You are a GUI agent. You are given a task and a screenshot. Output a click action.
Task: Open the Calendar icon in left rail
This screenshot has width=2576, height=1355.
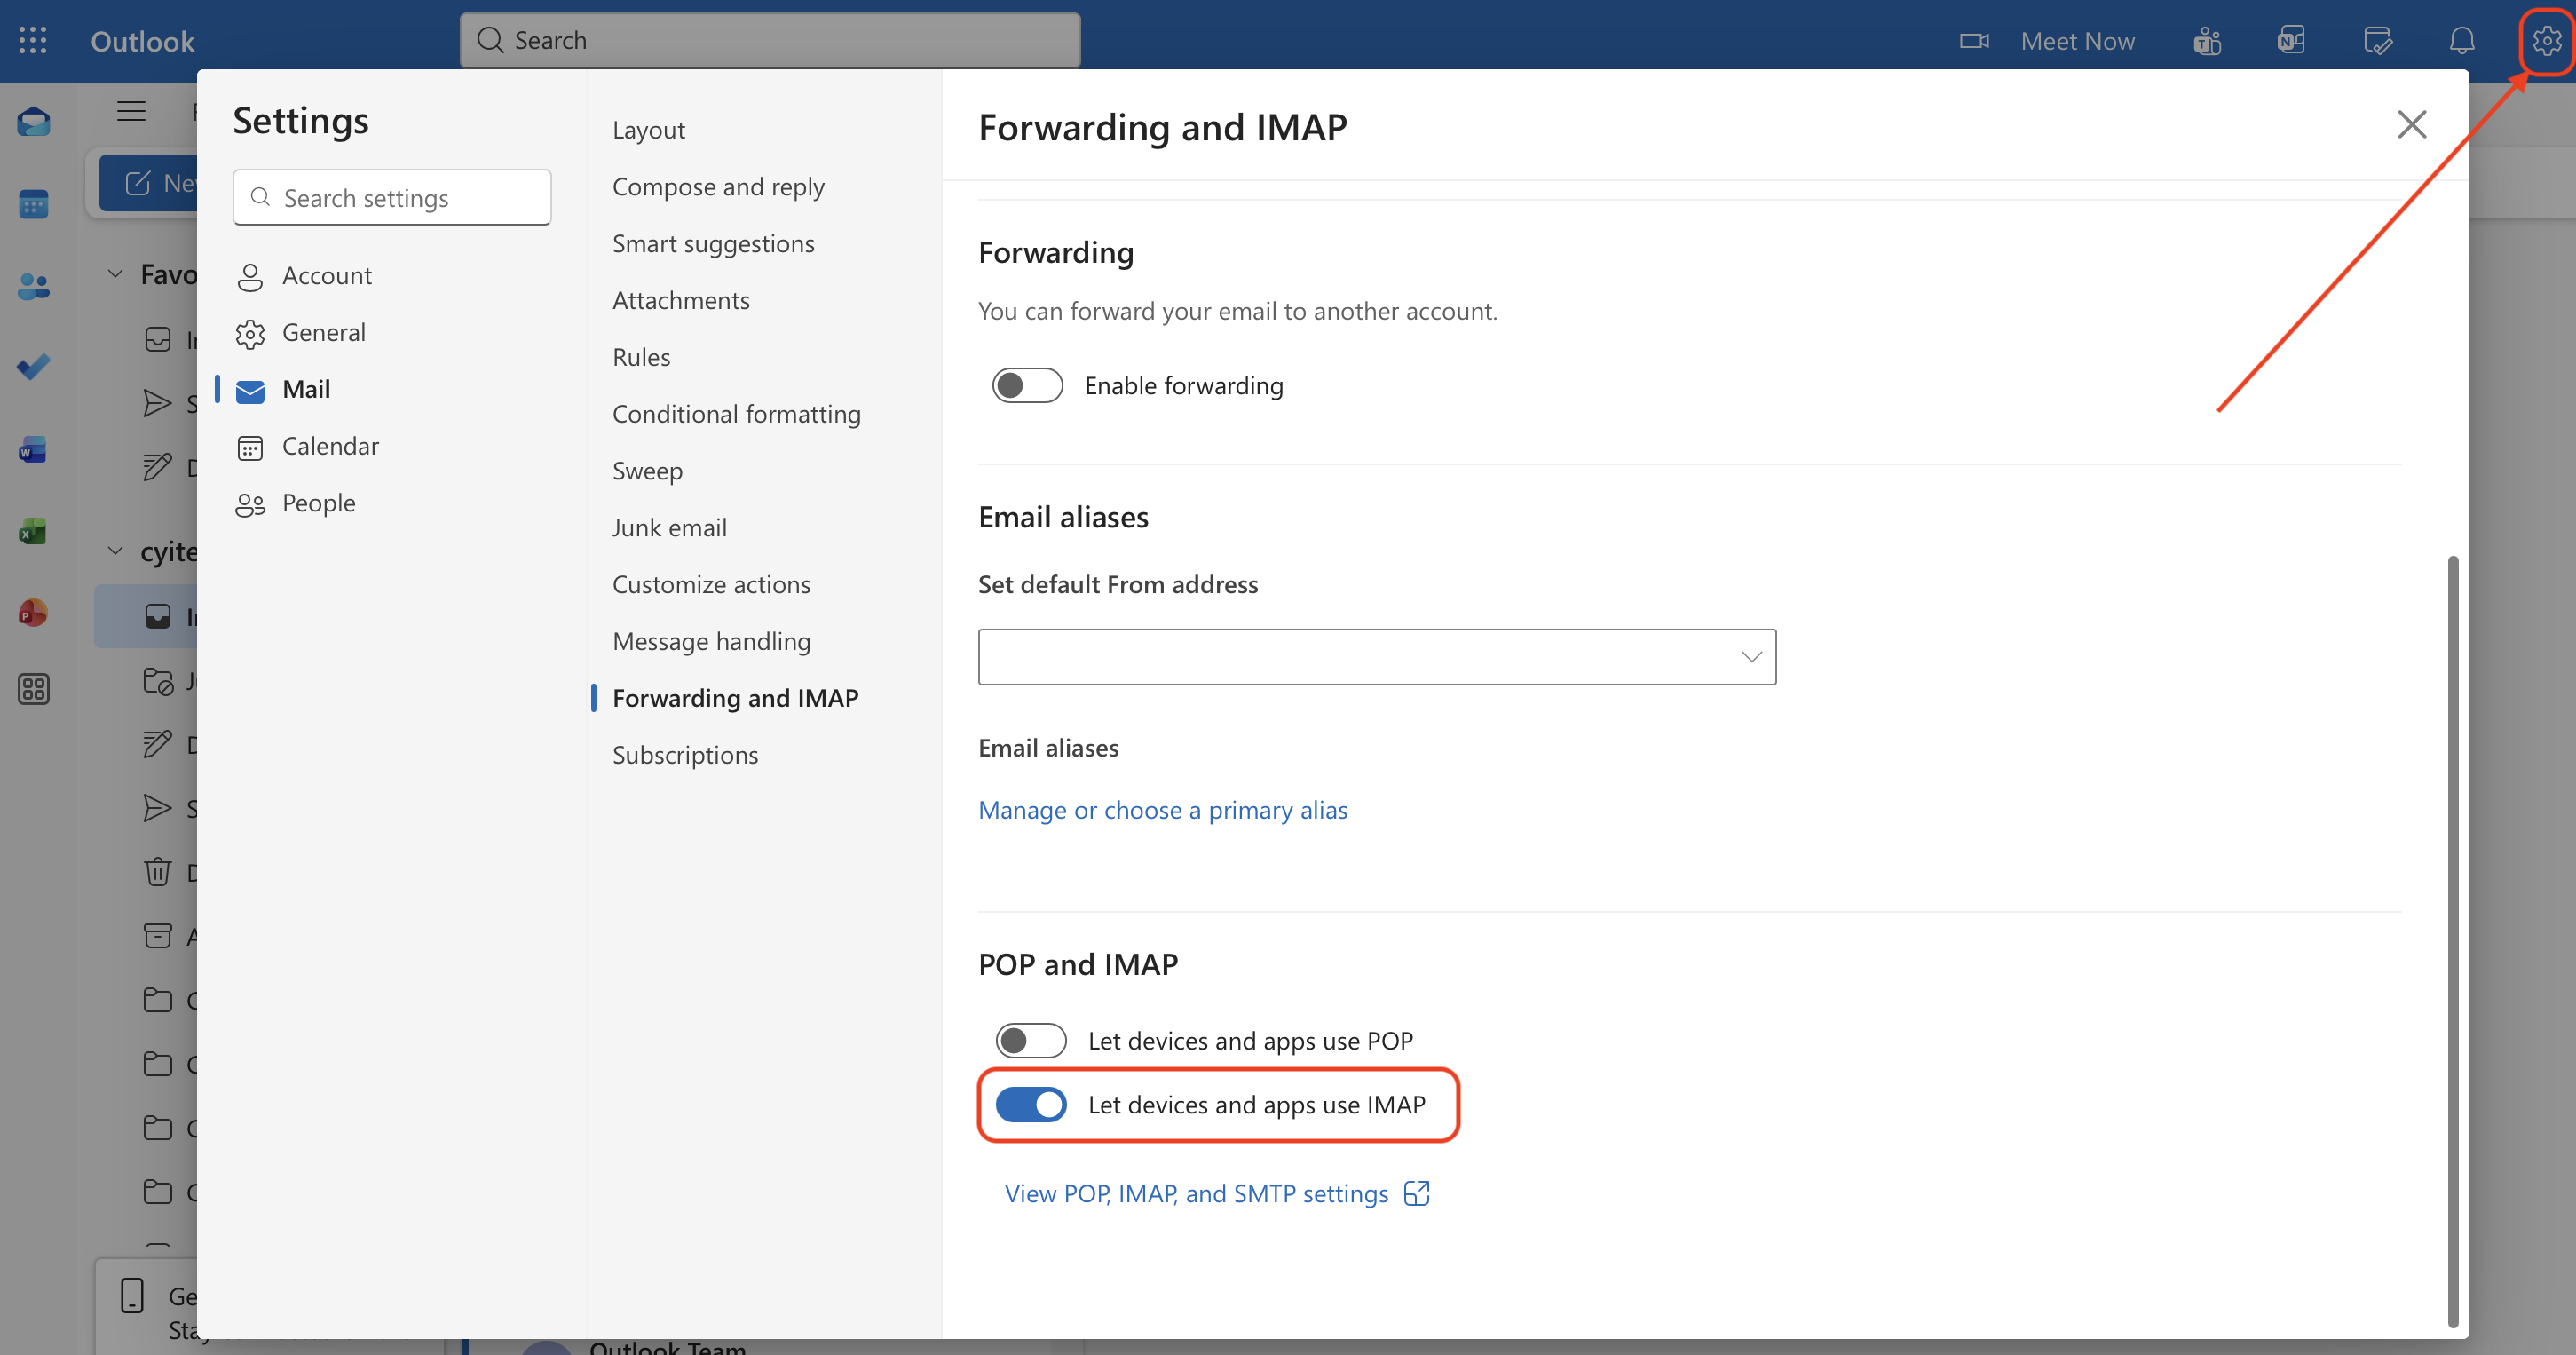click(33, 204)
